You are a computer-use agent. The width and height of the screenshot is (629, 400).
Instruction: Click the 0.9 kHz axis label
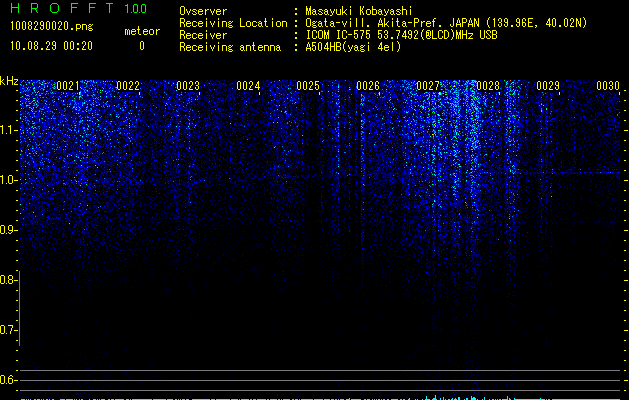[7, 230]
